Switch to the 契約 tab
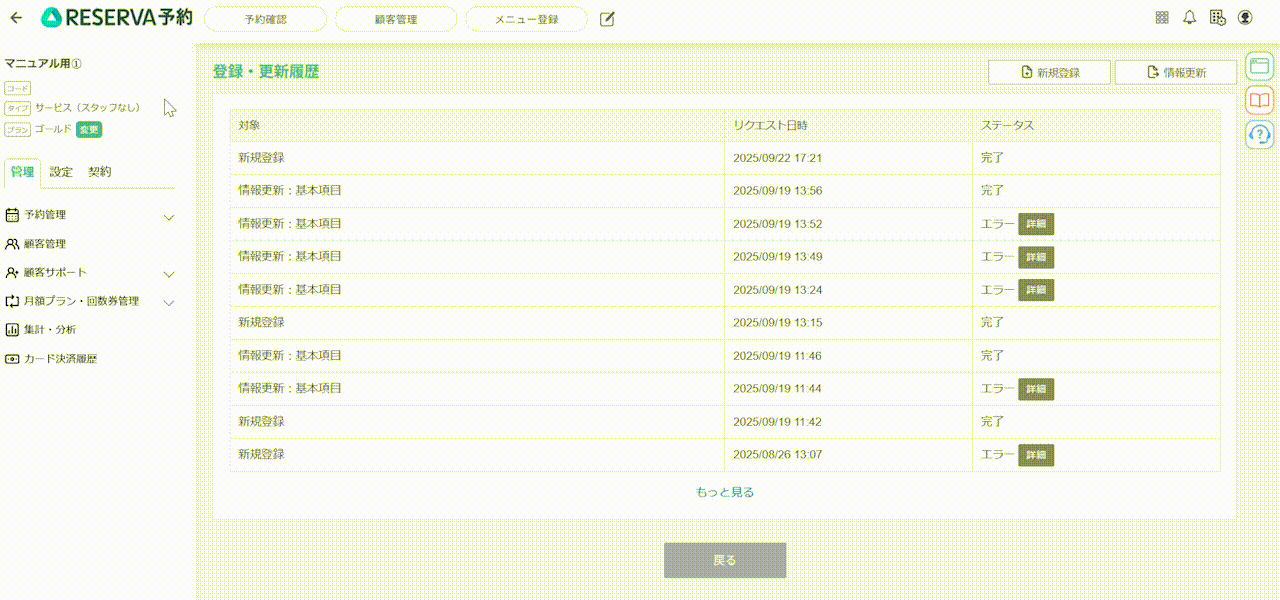The image size is (1280, 600). point(99,172)
